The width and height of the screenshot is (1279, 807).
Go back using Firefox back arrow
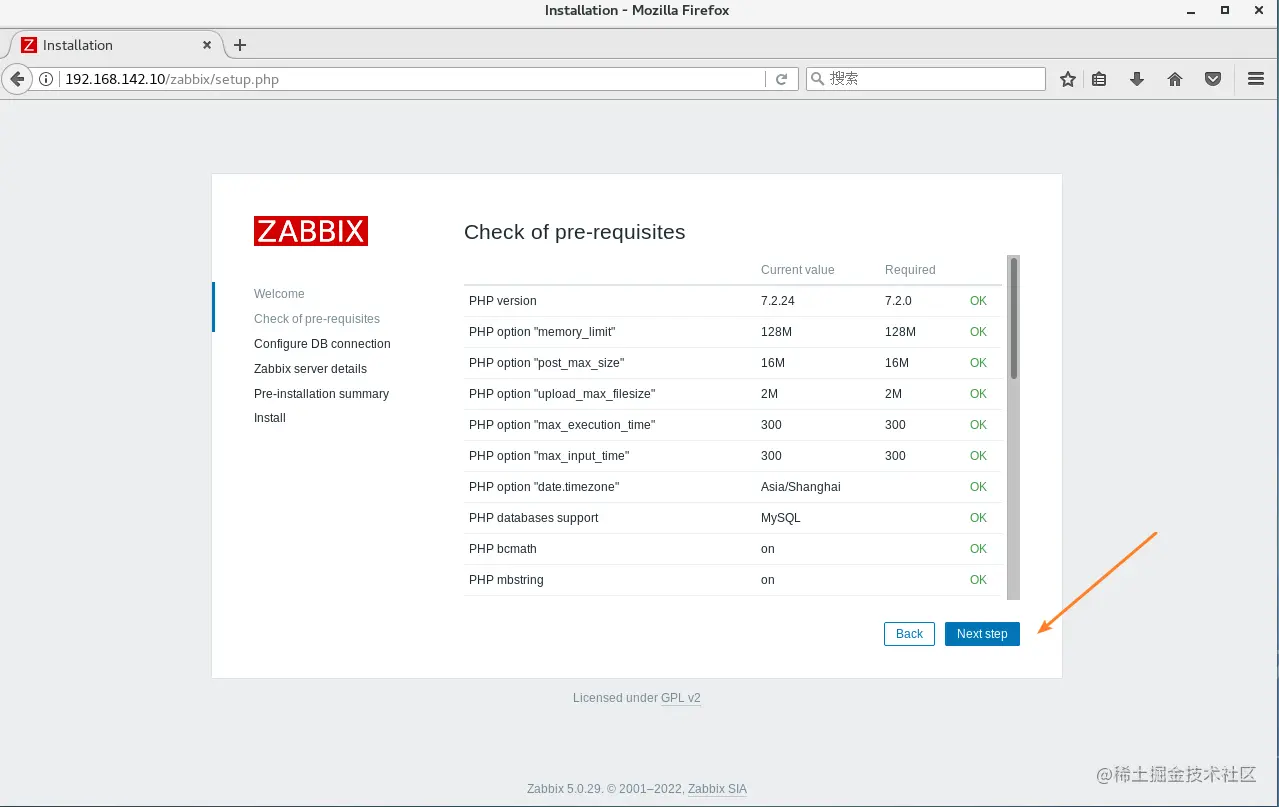(x=16, y=79)
